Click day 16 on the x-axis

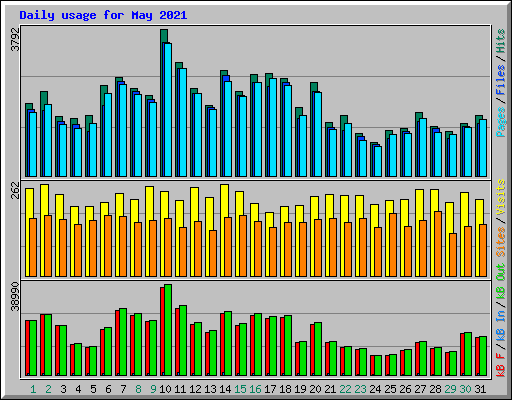[255, 389]
